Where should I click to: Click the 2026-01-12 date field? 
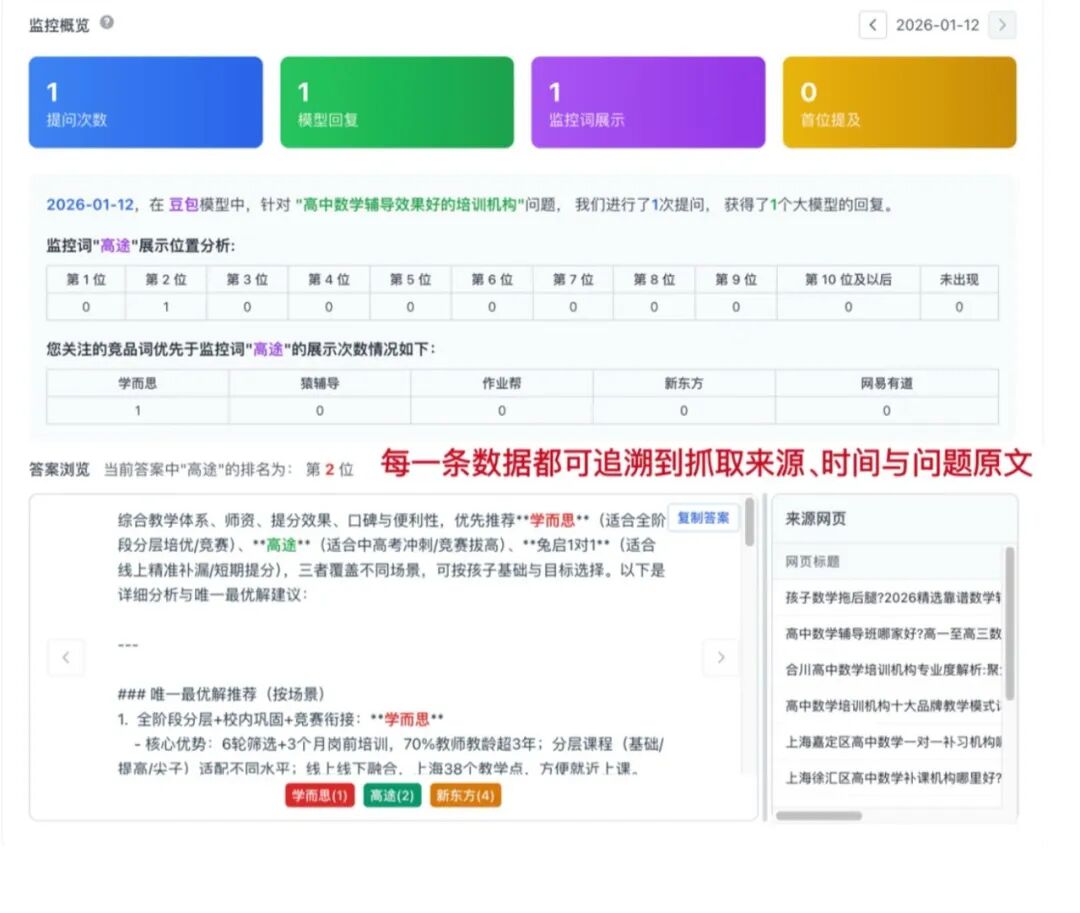937,25
